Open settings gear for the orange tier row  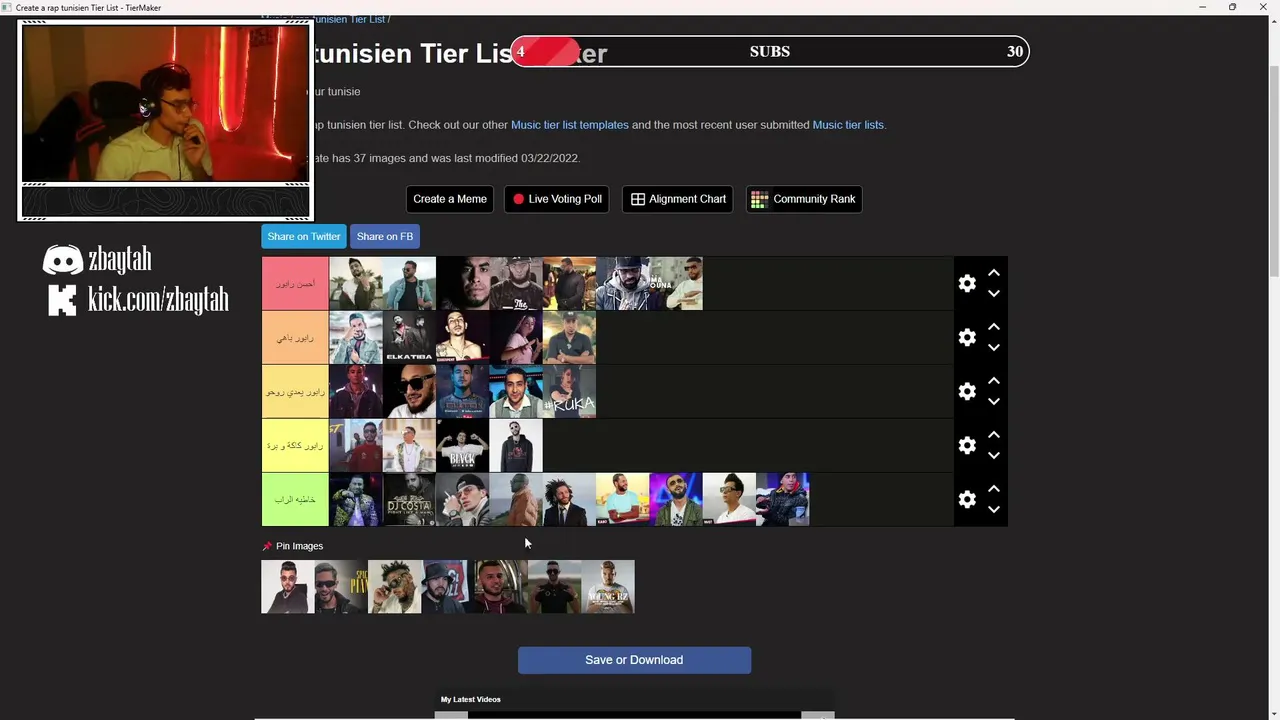pyautogui.click(x=967, y=338)
